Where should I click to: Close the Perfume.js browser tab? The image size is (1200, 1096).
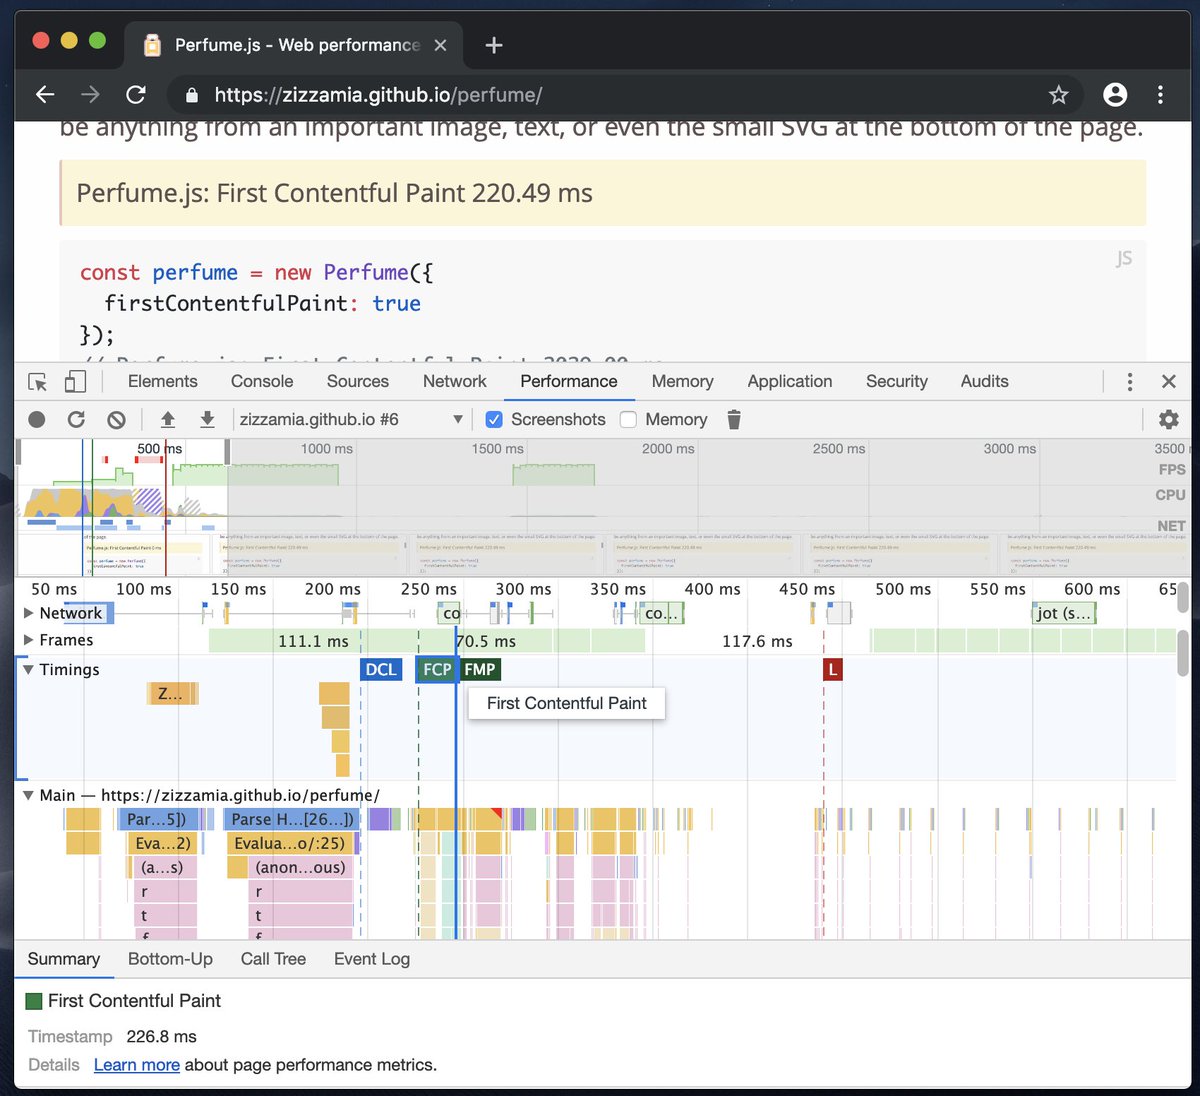(x=441, y=45)
